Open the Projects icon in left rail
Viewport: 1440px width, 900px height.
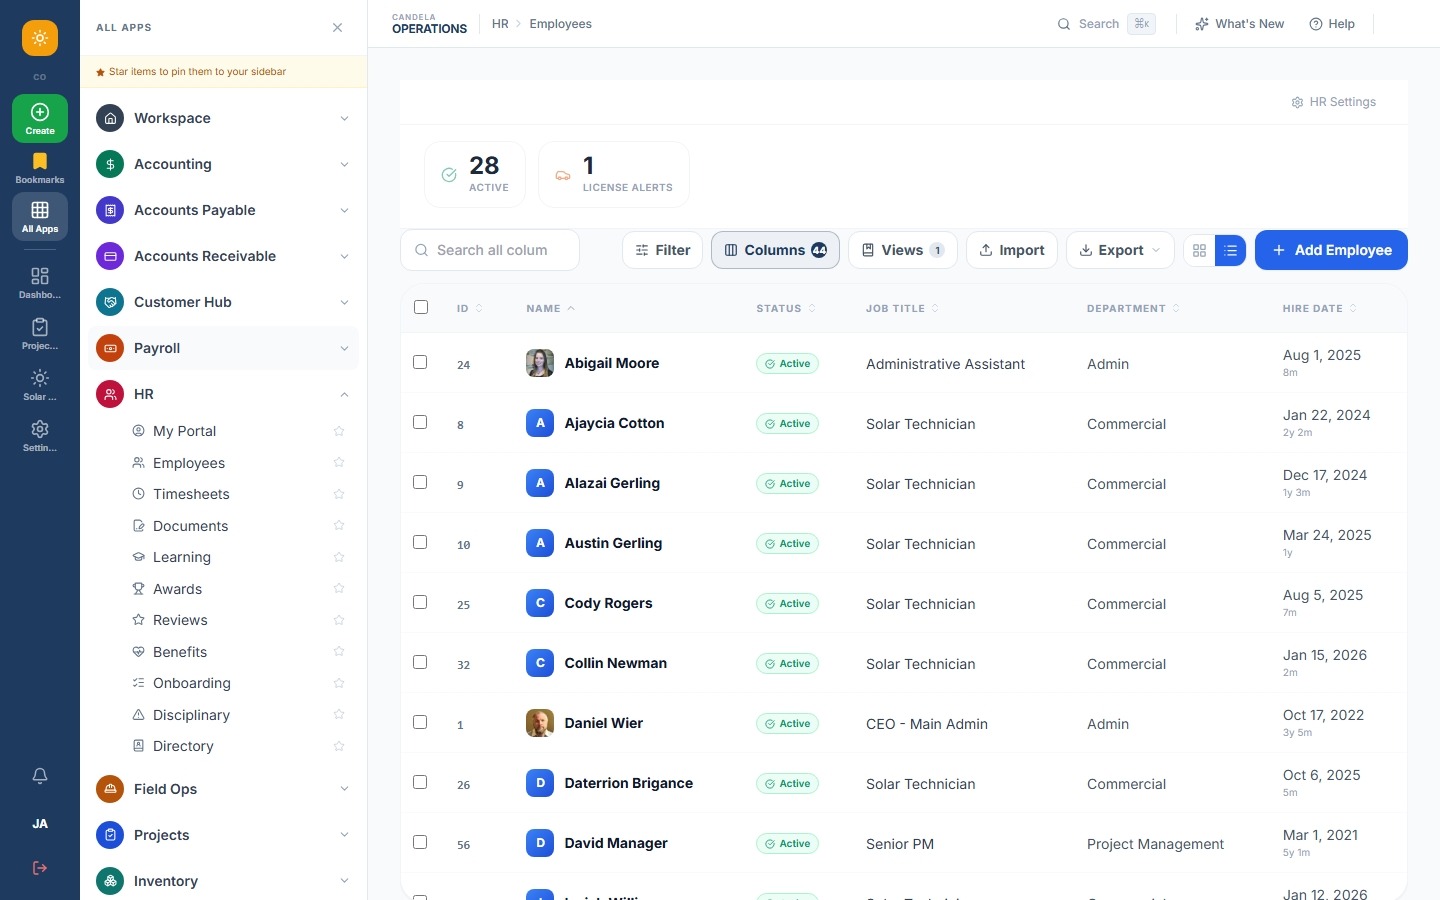pos(40,334)
